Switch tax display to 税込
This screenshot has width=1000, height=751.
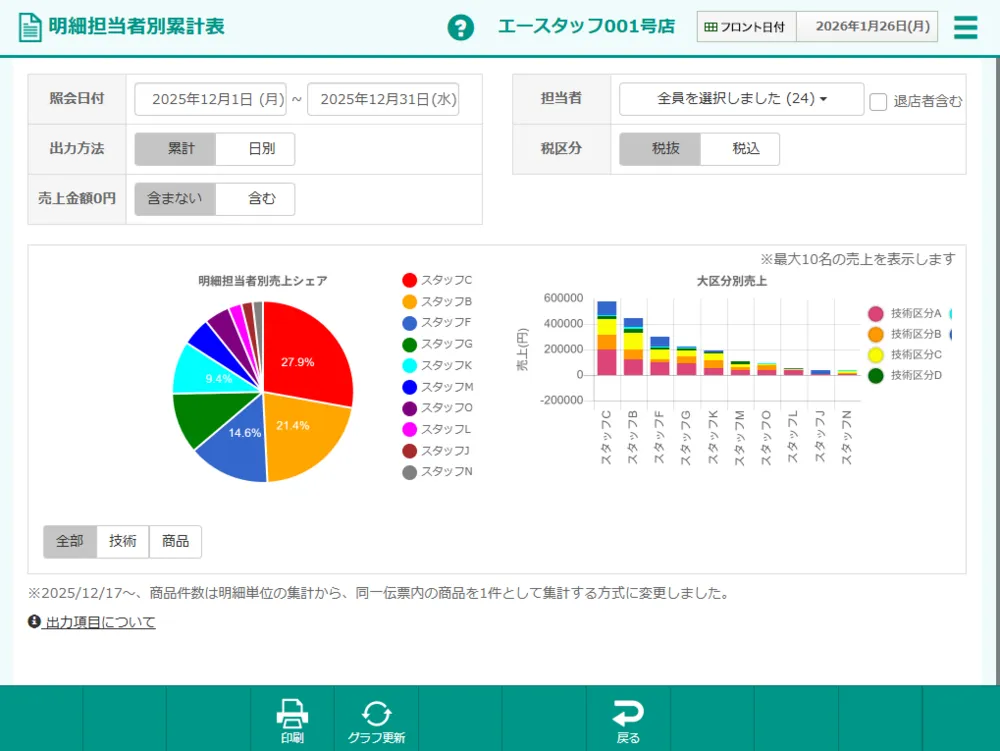click(745, 149)
